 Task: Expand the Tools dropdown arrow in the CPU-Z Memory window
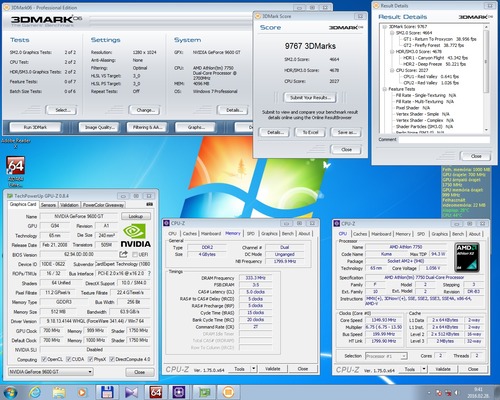254,369
